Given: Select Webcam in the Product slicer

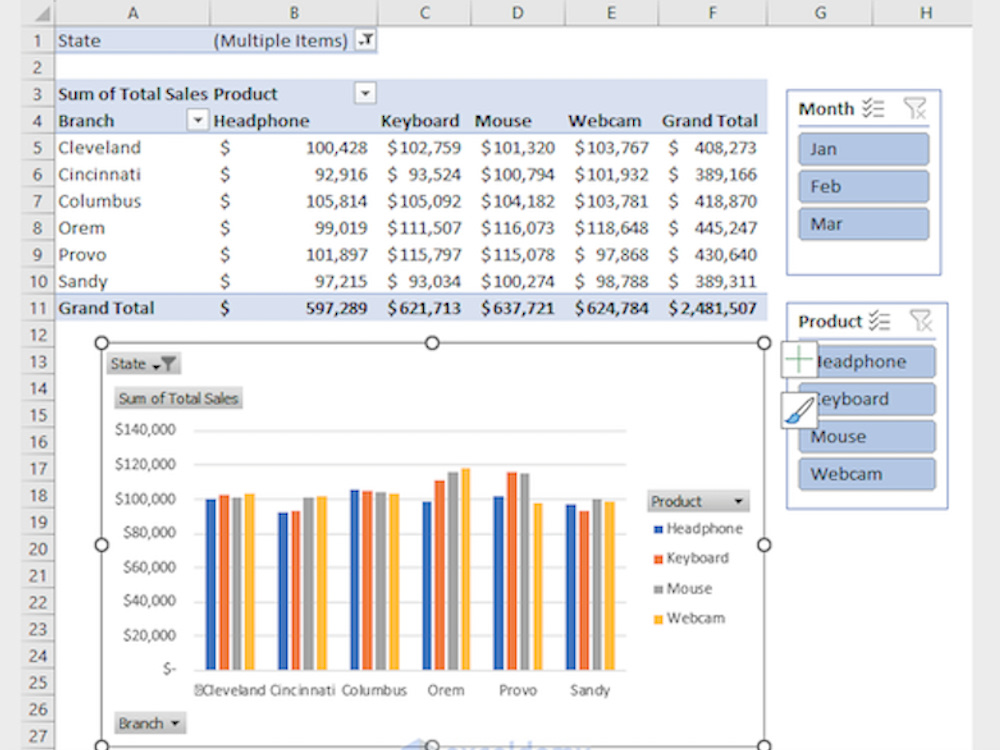Looking at the screenshot, I should click(x=867, y=474).
